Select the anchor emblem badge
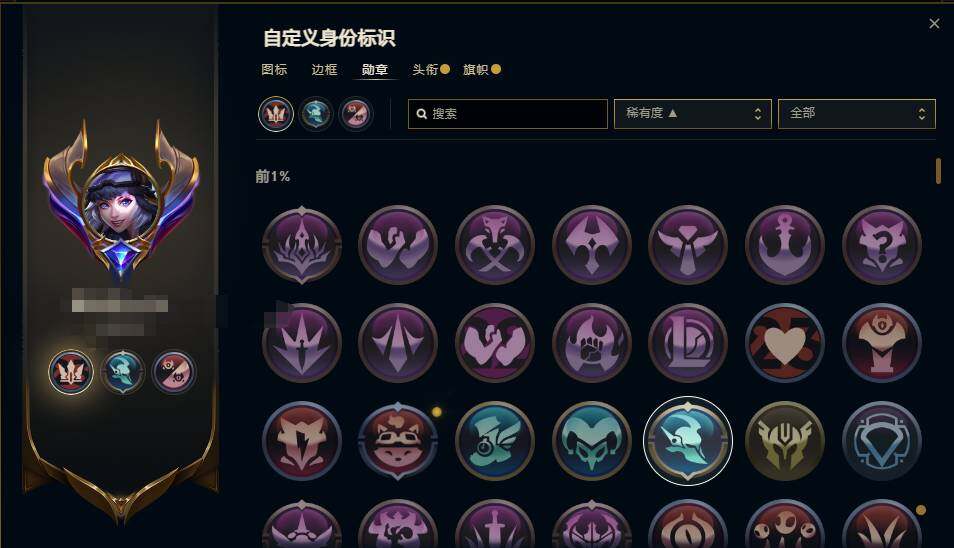 pyautogui.click(x=785, y=245)
